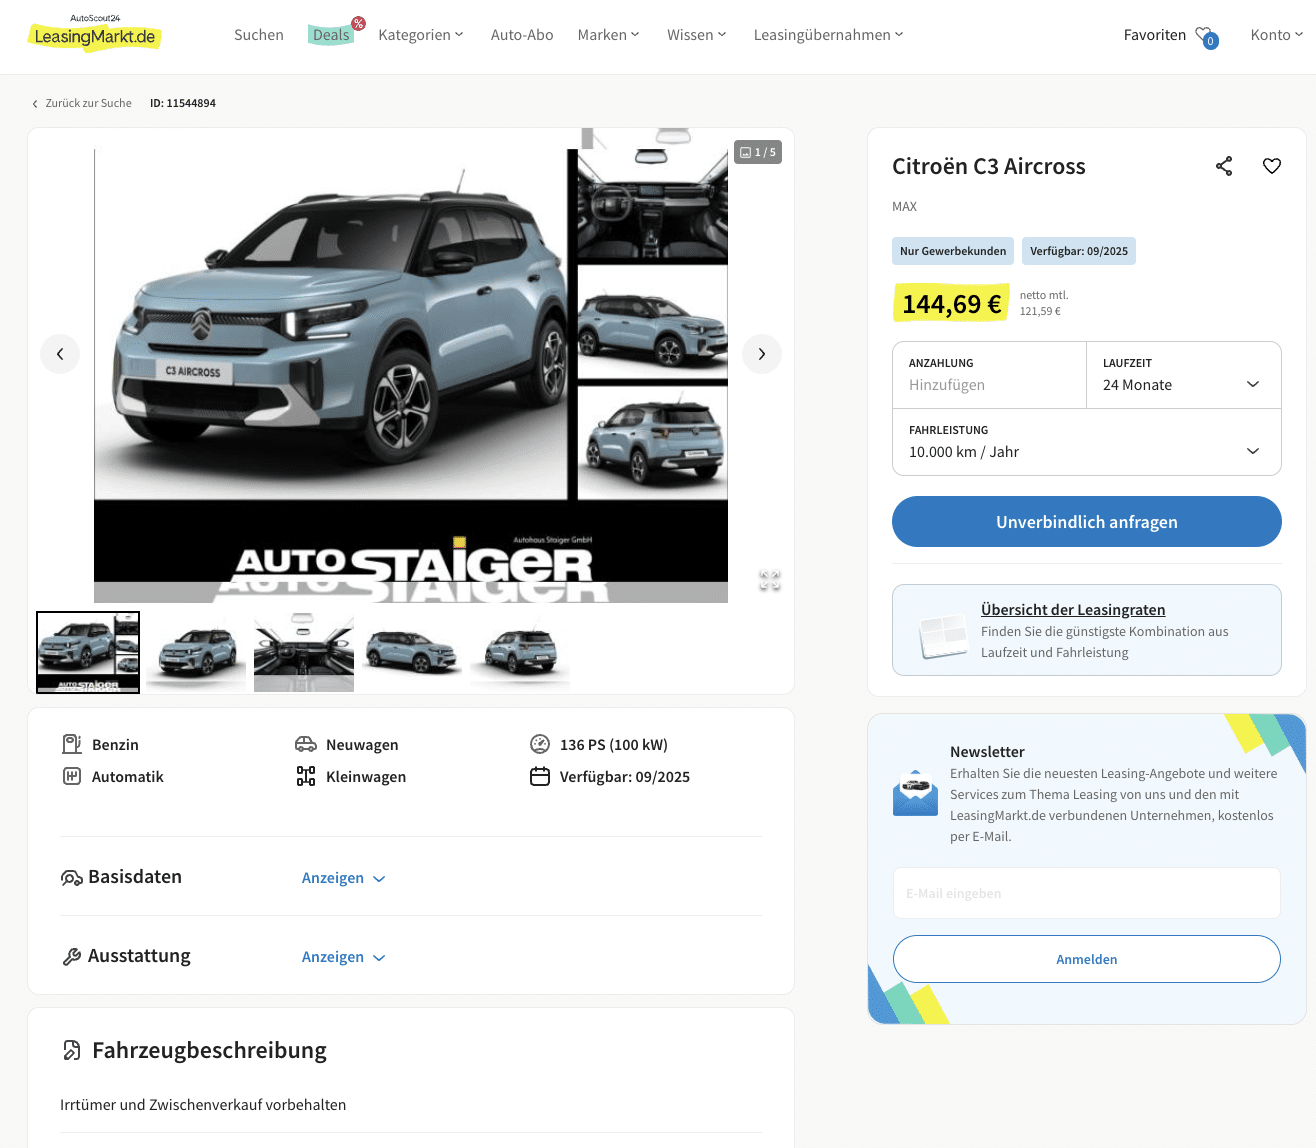
Task: Click the Citroën C3 Aircross title
Action: click(x=989, y=166)
